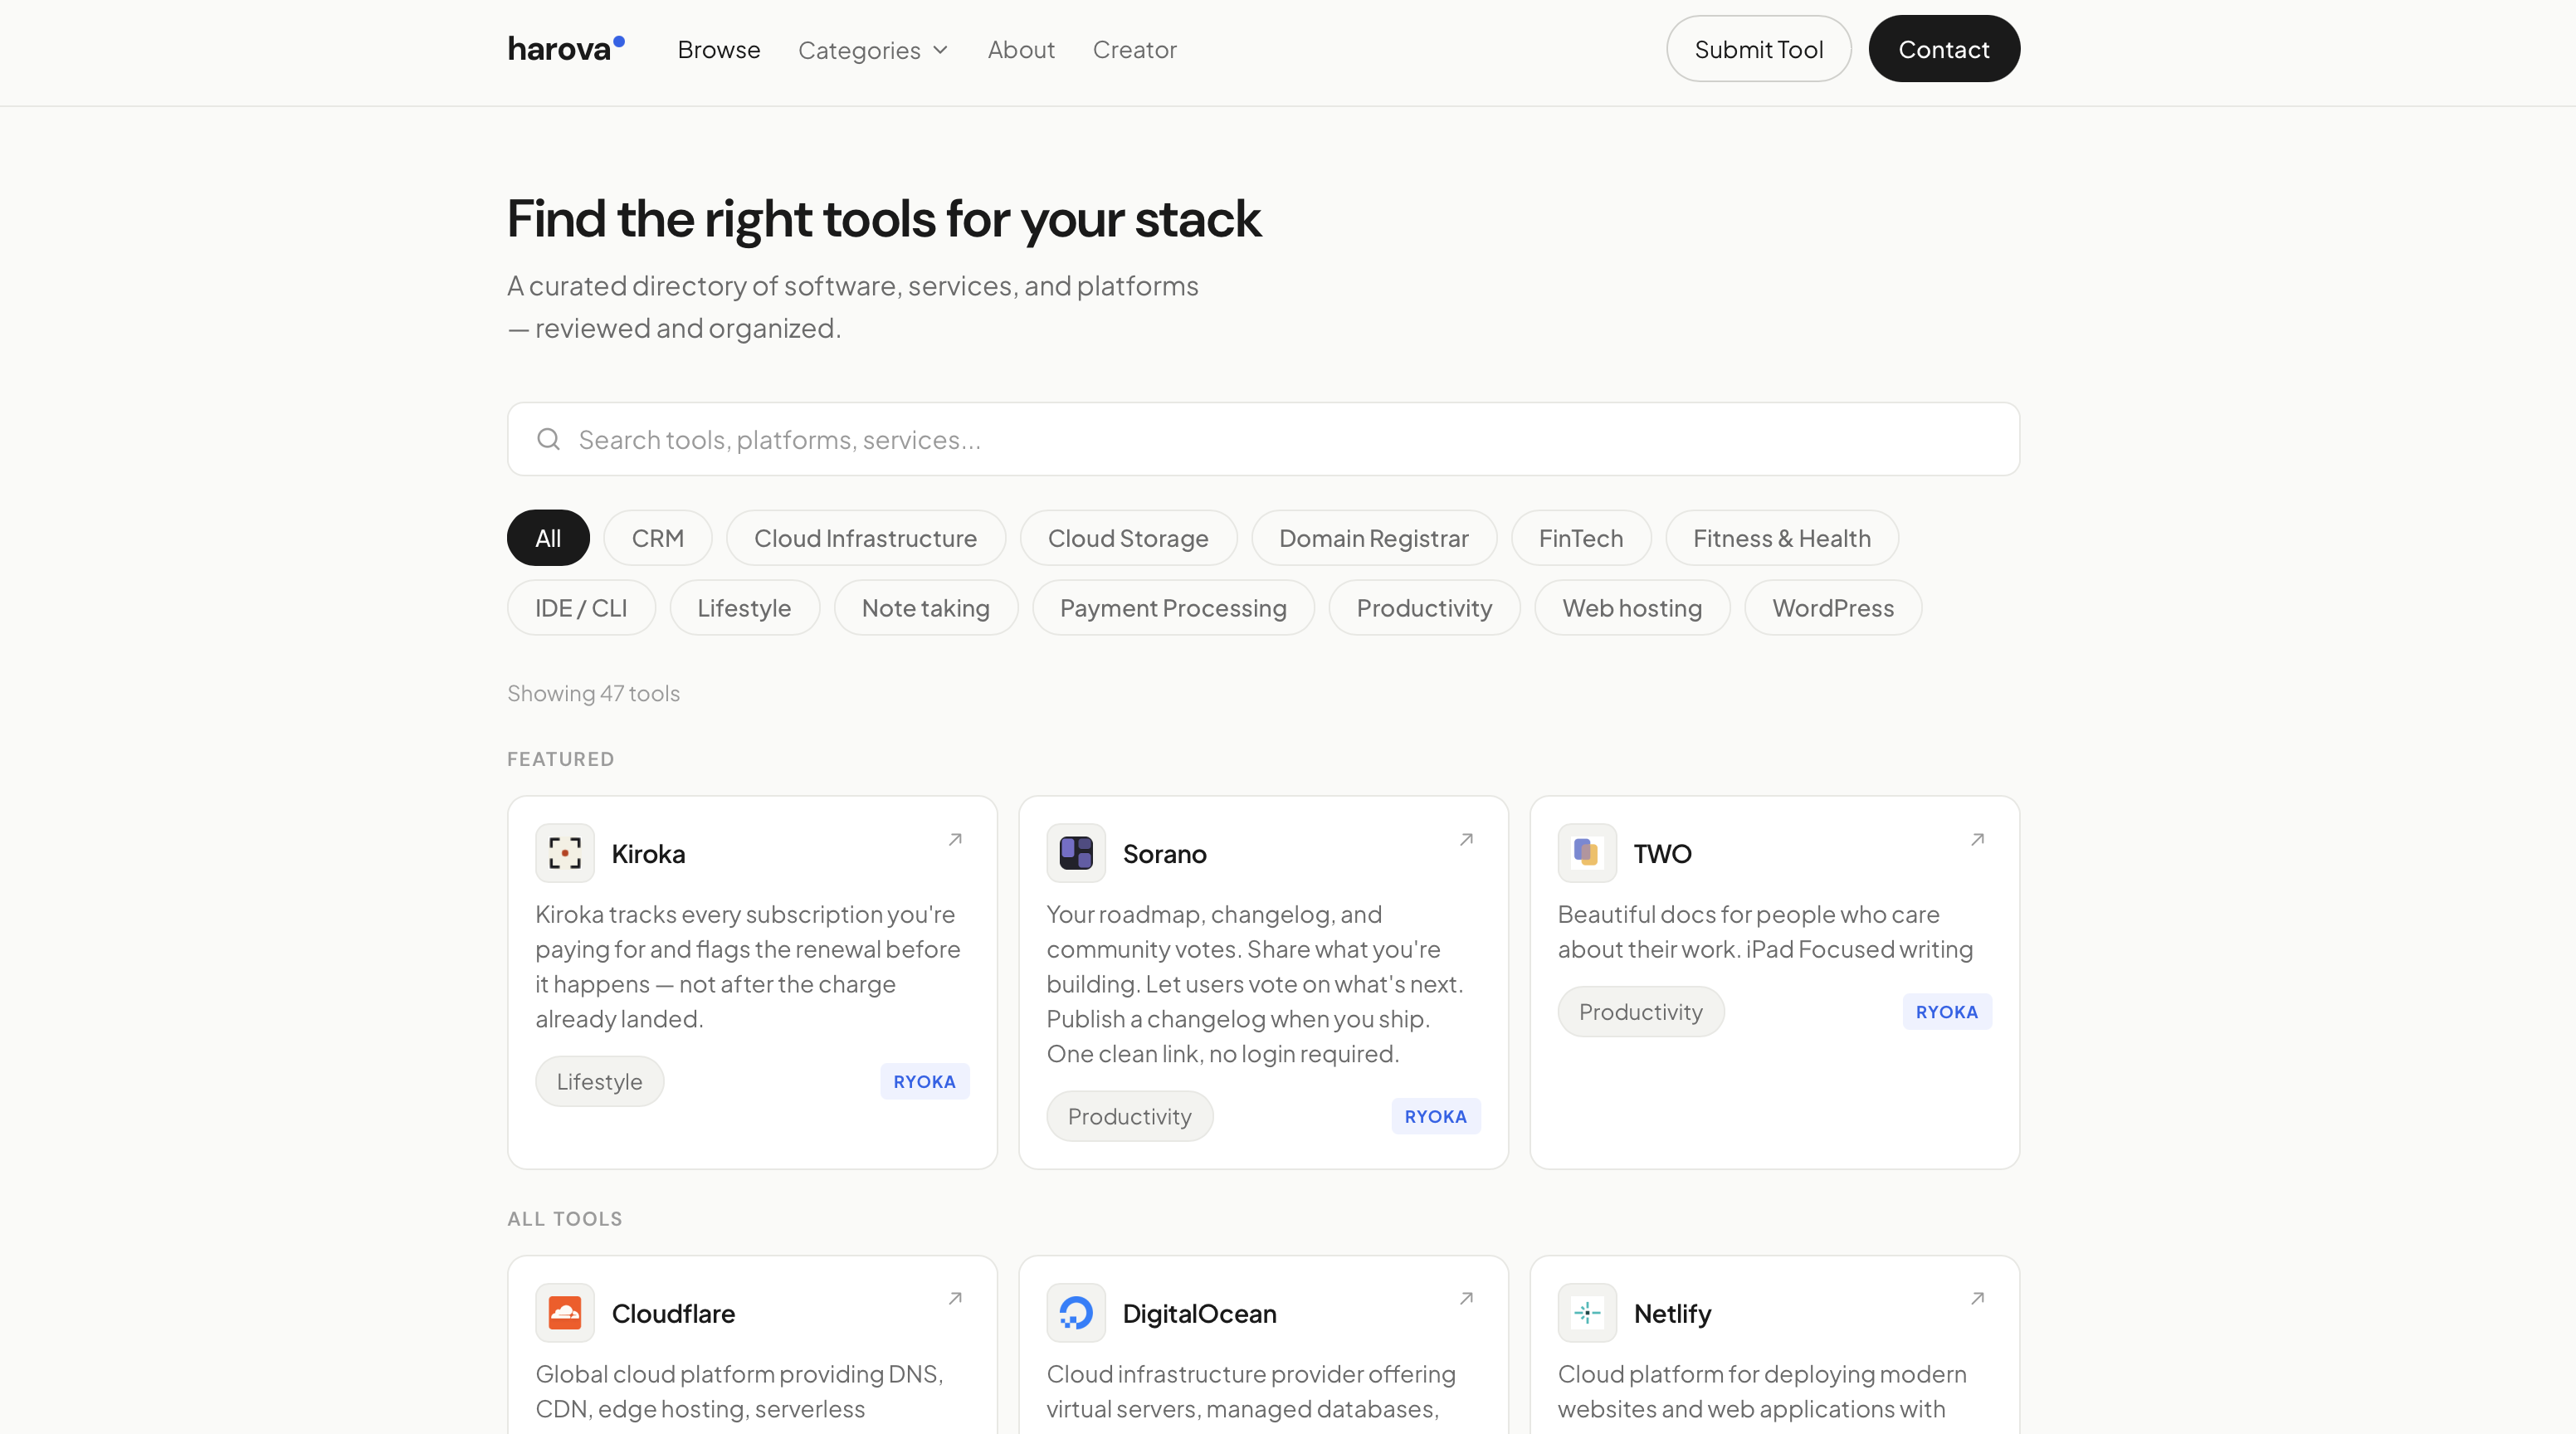2576x1434 pixels.
Task: Click the 'Find the right tools' heading
Action: [x=884, y=219]
